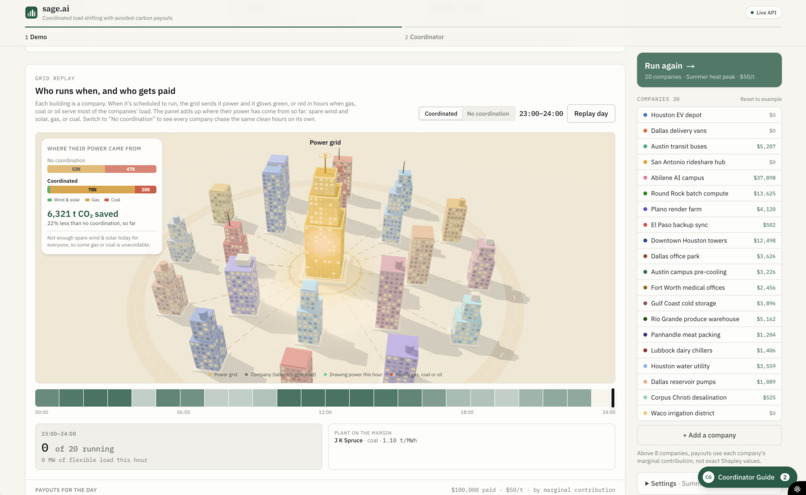
Task: Click the Abilene AI campus $37,898 payout
Action: pyautogui.click(x=764, y=178)
